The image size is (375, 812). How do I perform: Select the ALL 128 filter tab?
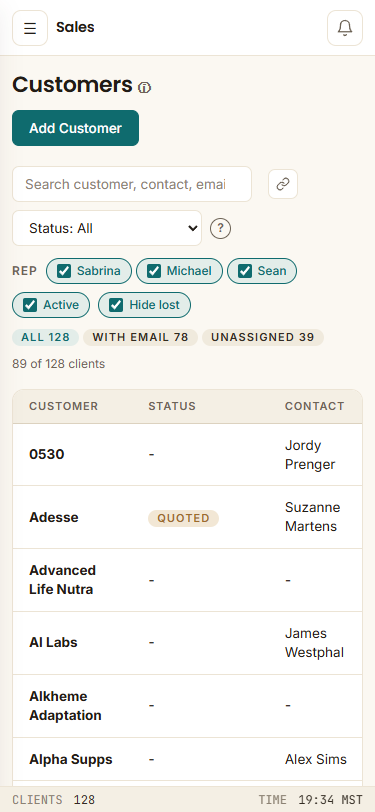pos(46,337)
